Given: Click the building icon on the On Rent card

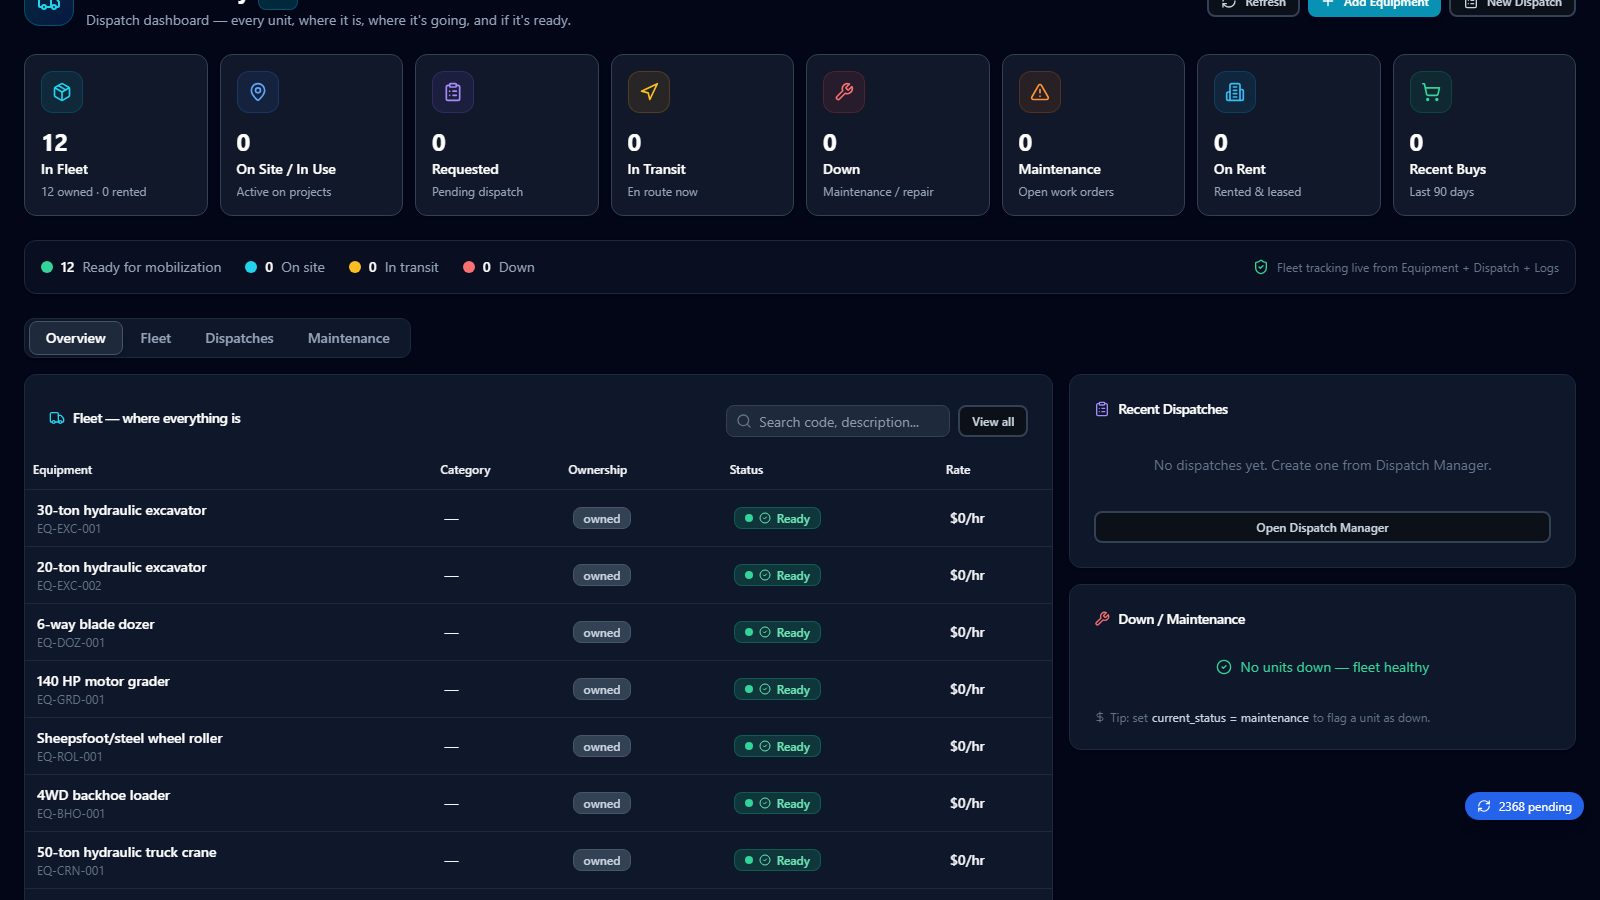Looking at the screenshot, I should [1235, 92].
